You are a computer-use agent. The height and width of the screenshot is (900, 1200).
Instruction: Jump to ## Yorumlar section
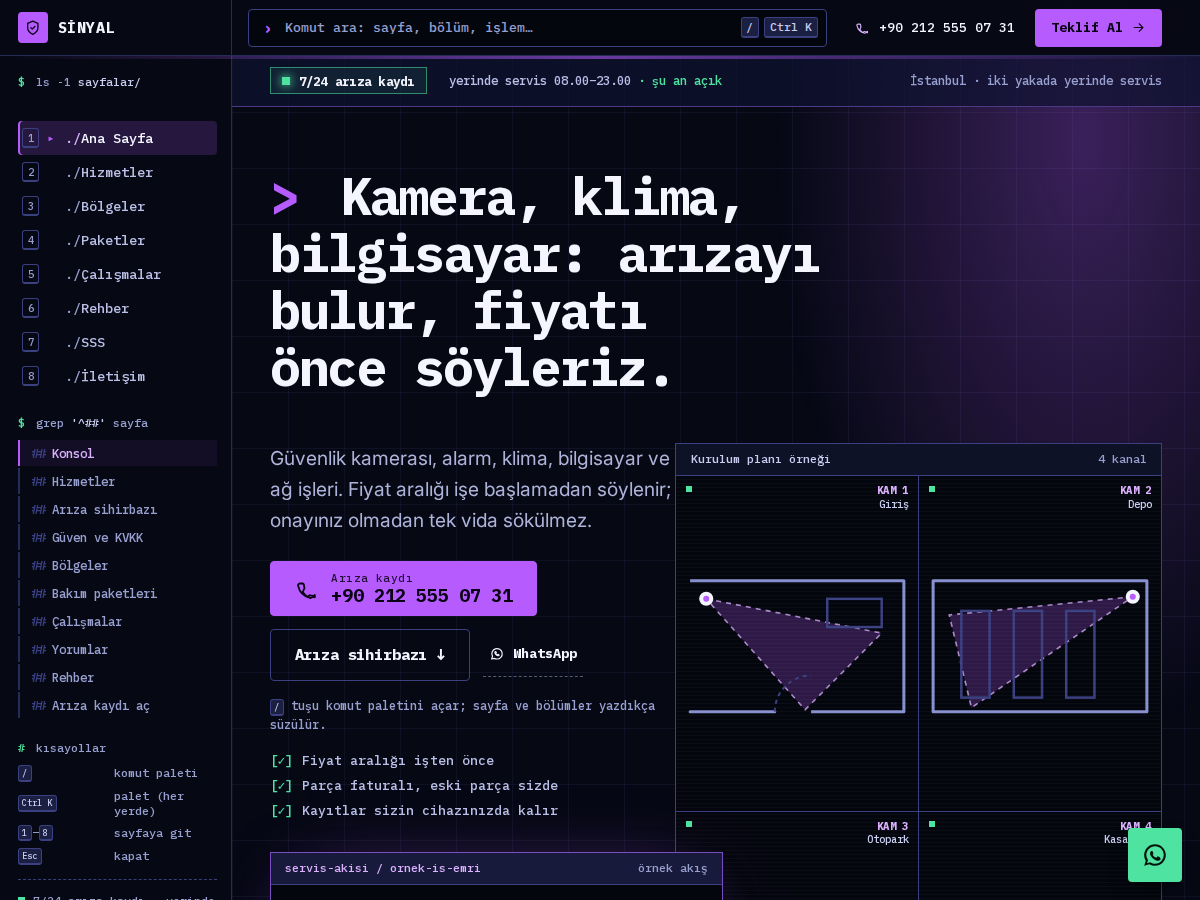click(117, 649)
